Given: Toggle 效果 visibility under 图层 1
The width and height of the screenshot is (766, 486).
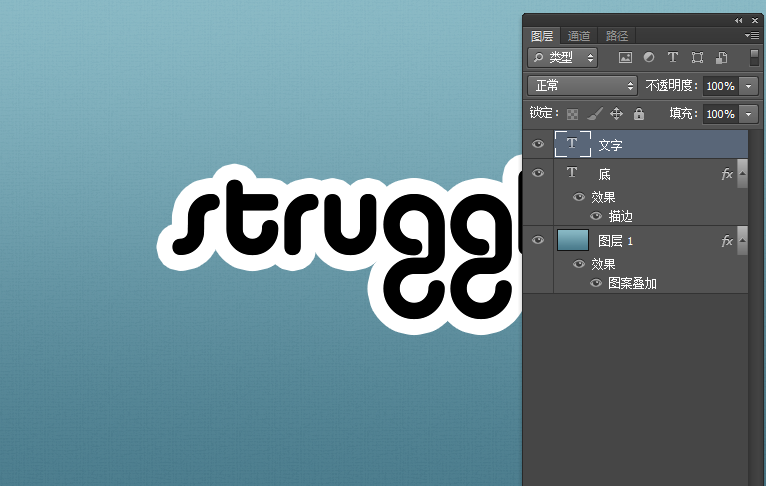Looking at the screenshot, I should (x=579, y=264).
